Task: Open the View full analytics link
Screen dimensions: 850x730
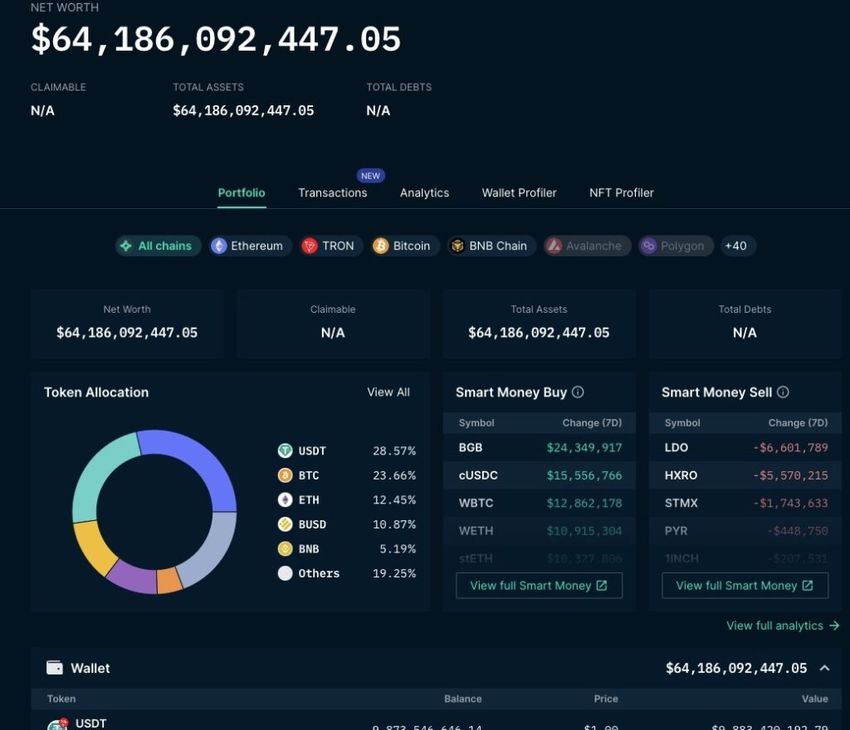Action: pyautogui.click(x=783, y=625)
